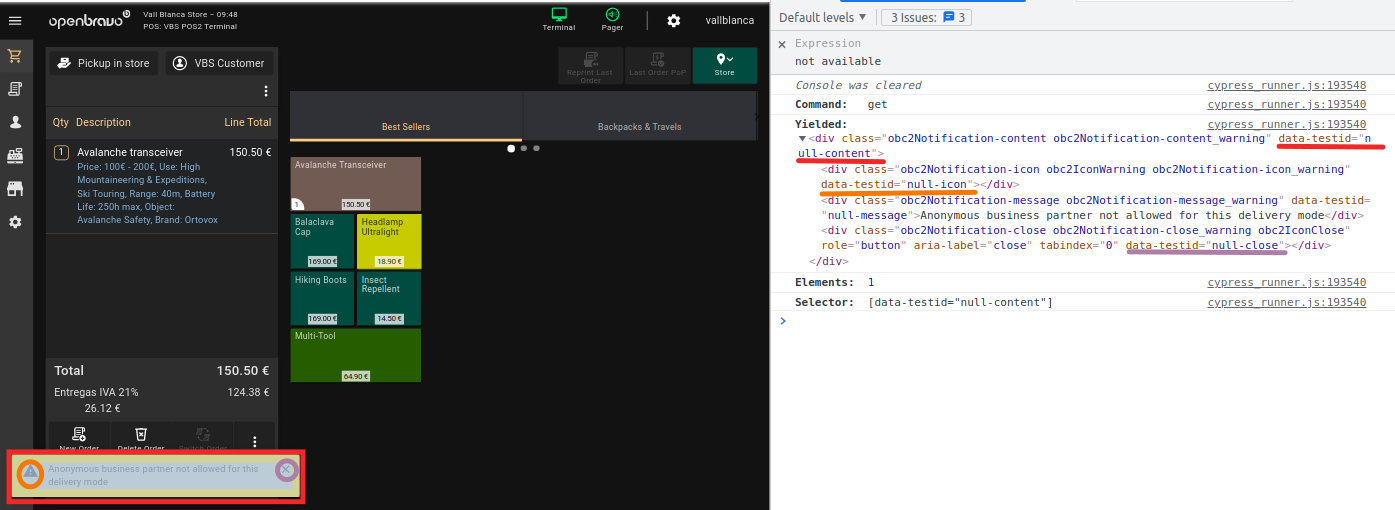Open the Store location dropdown
This screenshot has height=510, width=1395.
[x=724, y=65]
